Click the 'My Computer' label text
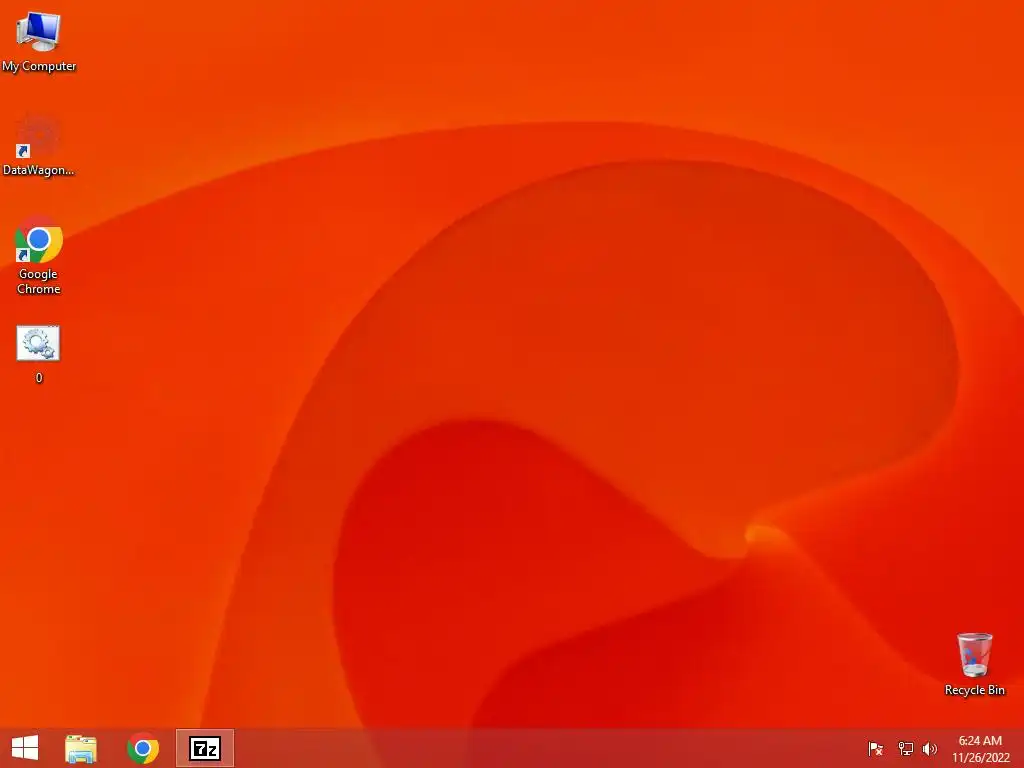Image resolution: width=1024 pixels, height=768 pixels. coord(39,66)
